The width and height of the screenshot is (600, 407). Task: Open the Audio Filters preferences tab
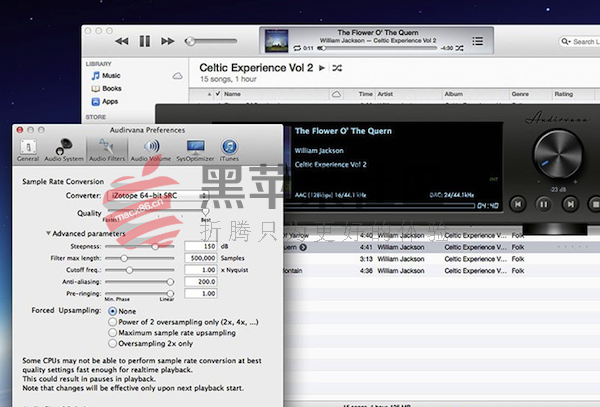point(107,150)
